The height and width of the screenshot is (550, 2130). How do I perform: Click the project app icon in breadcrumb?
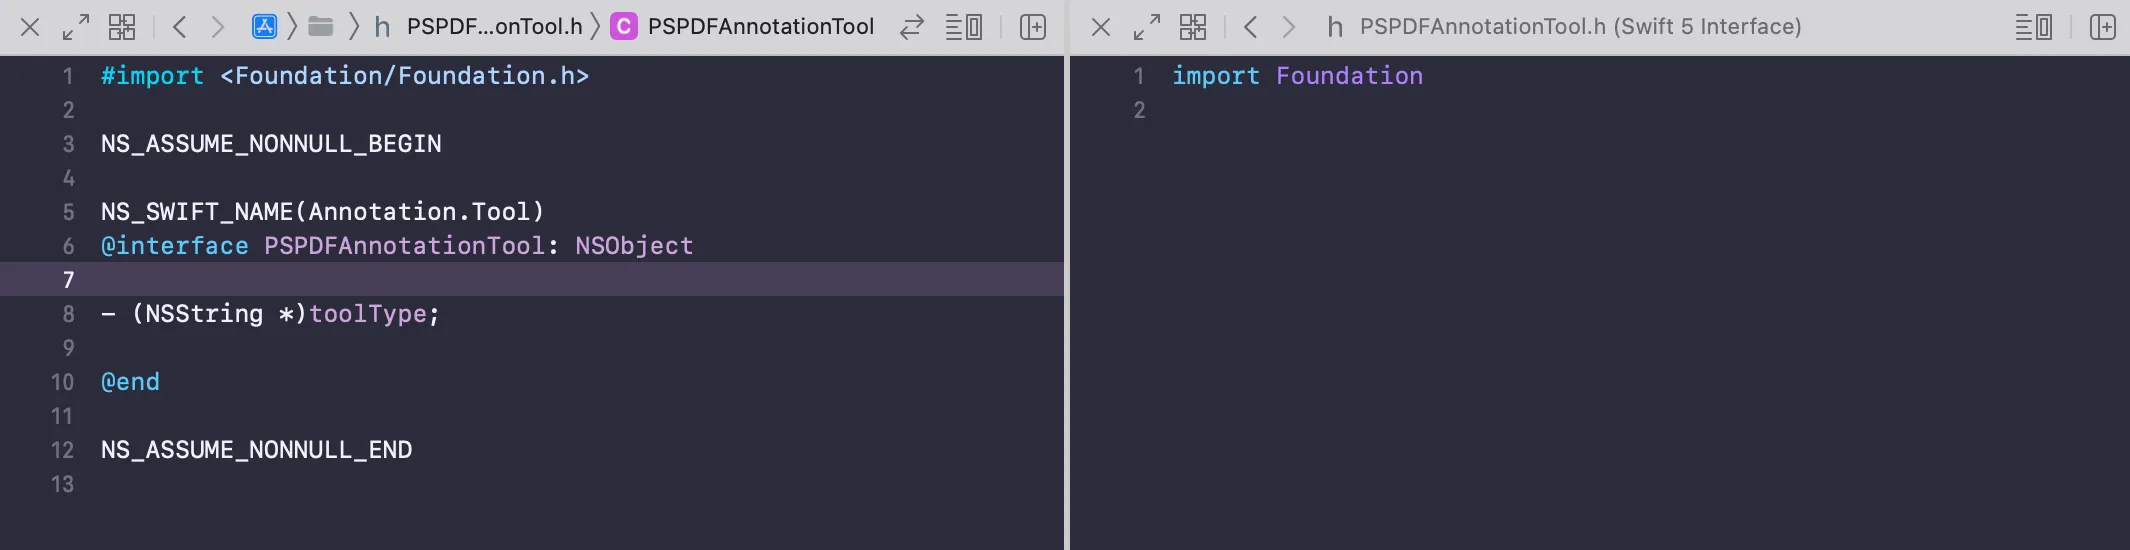pyautogui.click(x=264, y=27)
